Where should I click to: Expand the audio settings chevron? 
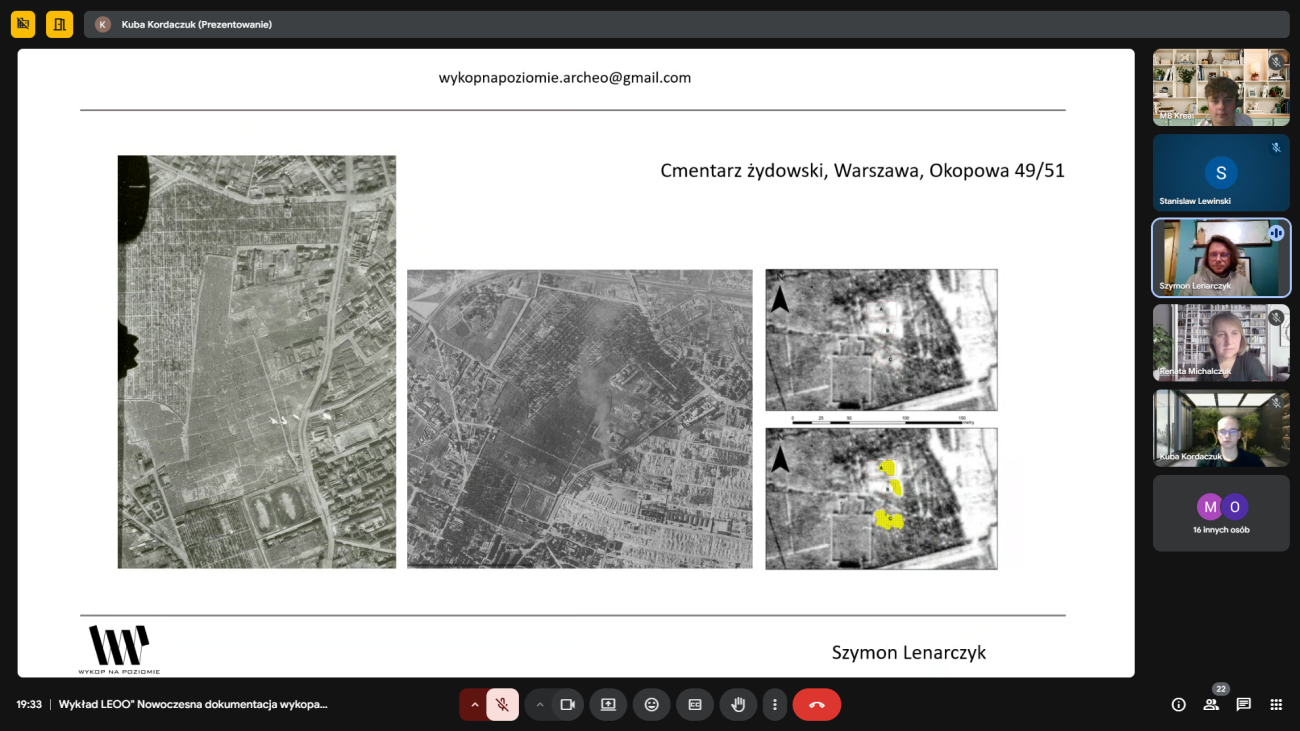click(x=475, y=705)
